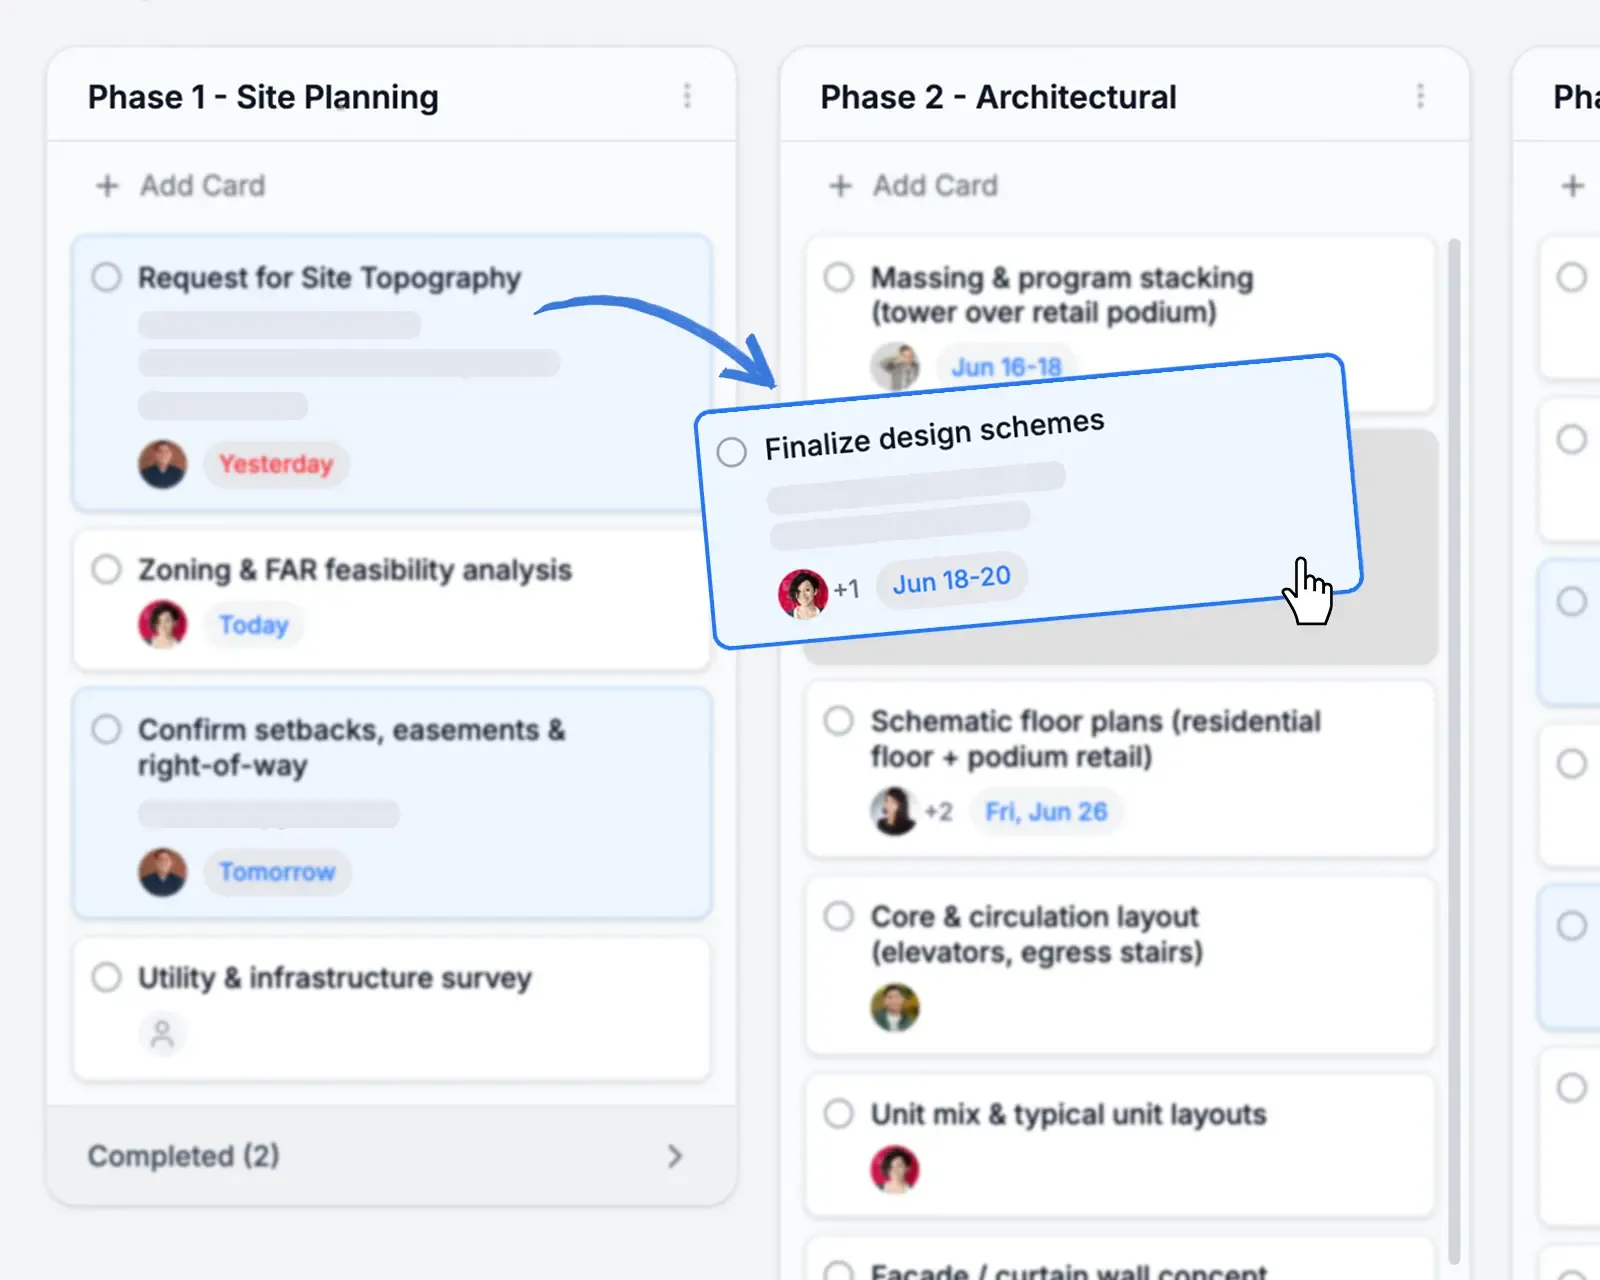Add Card to Phase 1 - Site Planning
The height and width of the screenshot is (1280, 1600).
pos(180,186)
